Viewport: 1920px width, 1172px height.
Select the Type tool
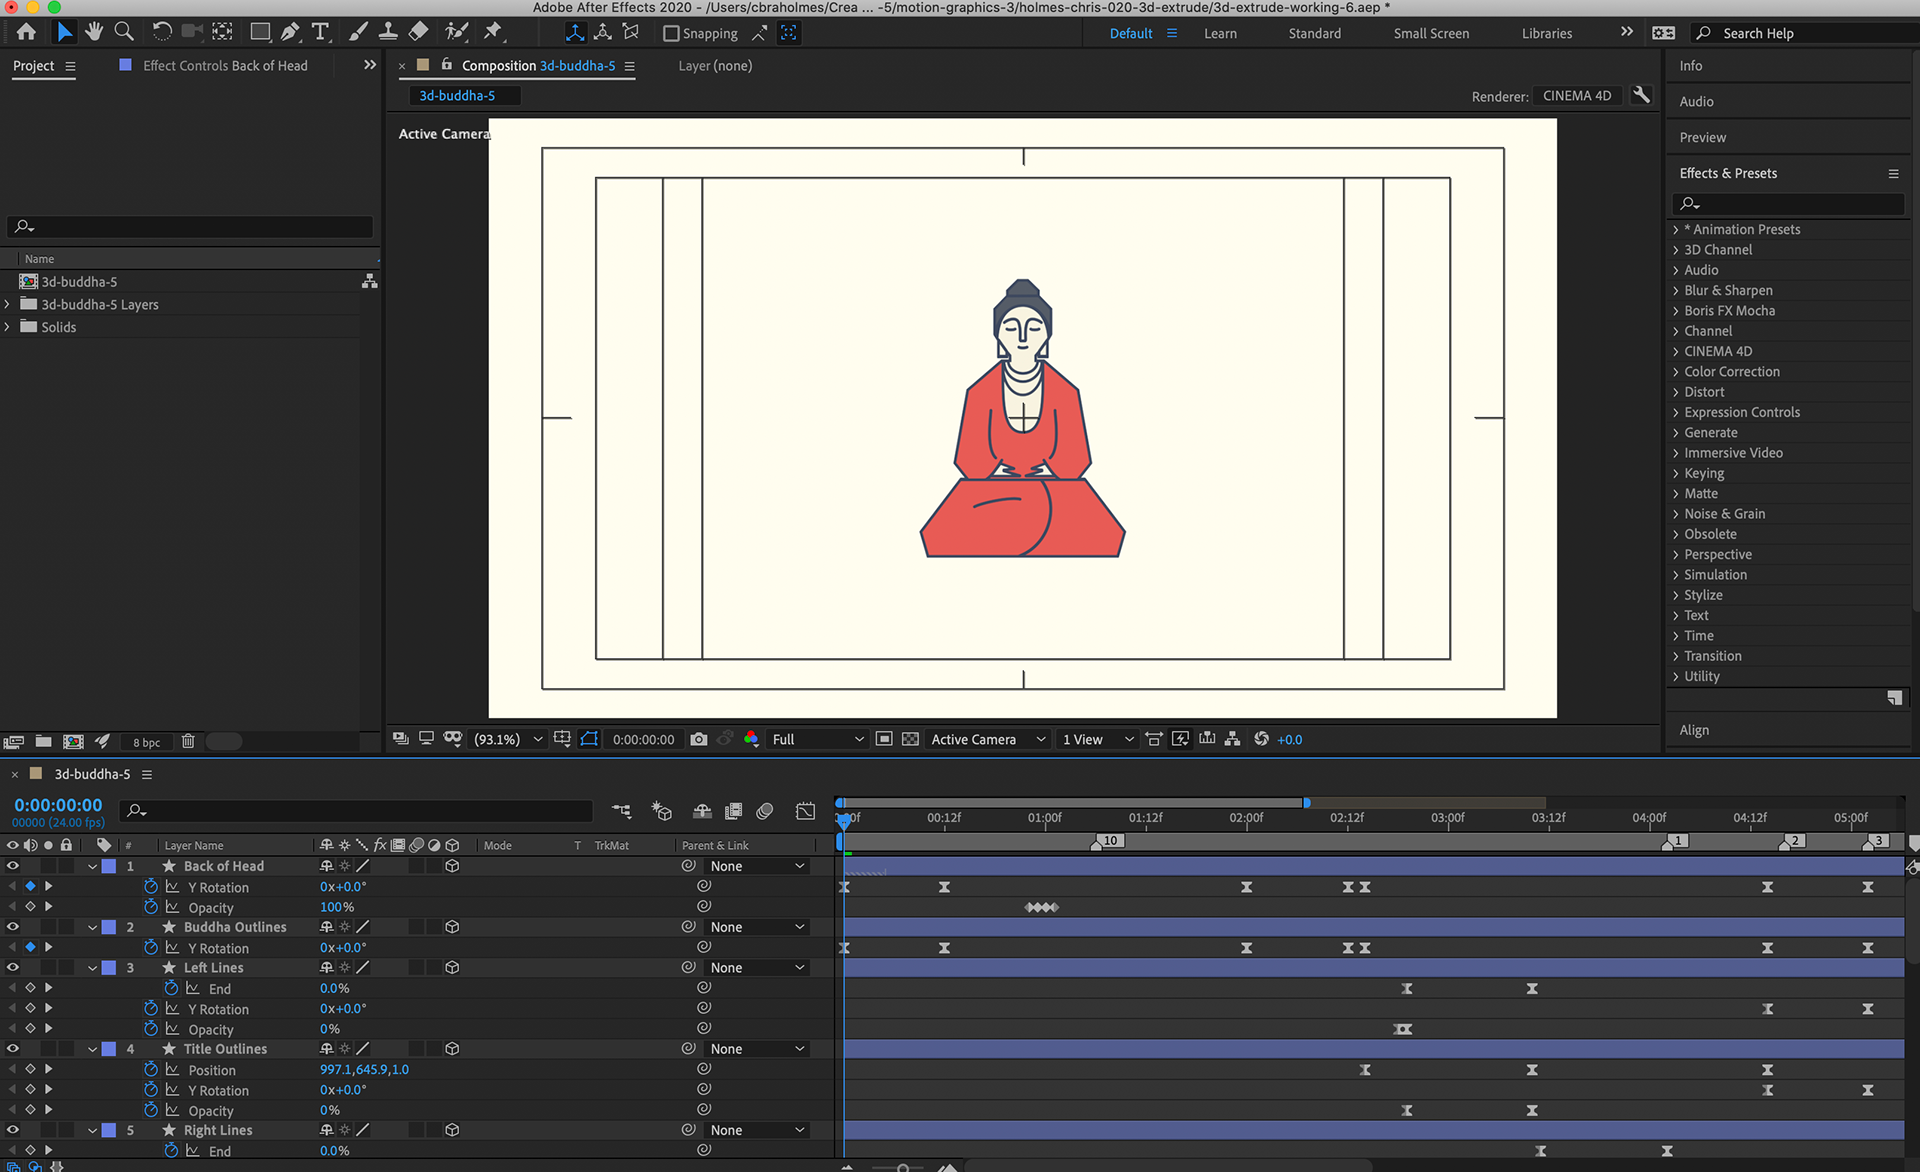320,32
